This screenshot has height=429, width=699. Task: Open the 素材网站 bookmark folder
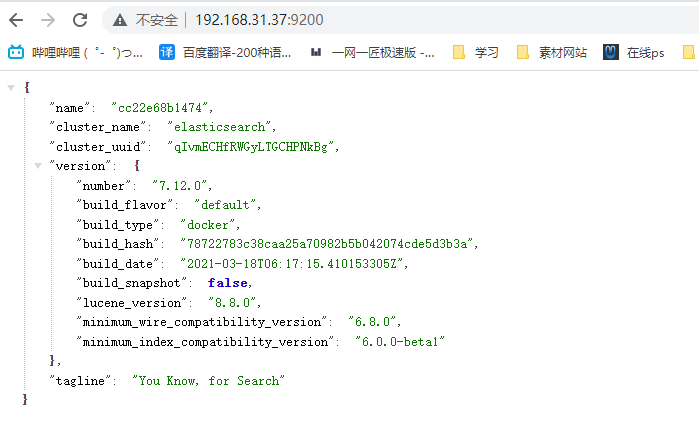(551, 53)
